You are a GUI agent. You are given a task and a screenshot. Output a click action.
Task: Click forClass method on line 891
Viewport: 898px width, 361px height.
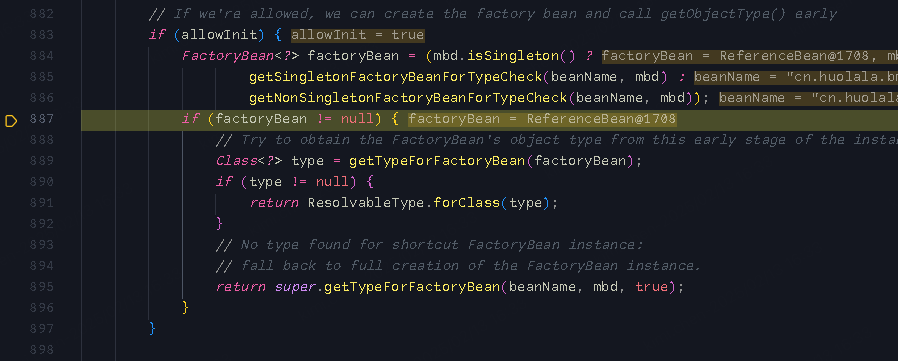coord(466,203)
